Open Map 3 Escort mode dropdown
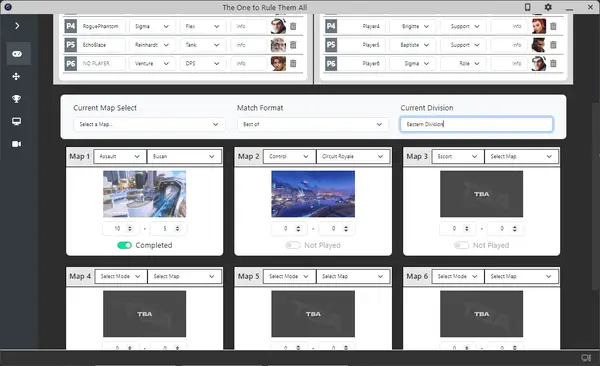Screen dimensions: 600x366 [x=457, y=157]
